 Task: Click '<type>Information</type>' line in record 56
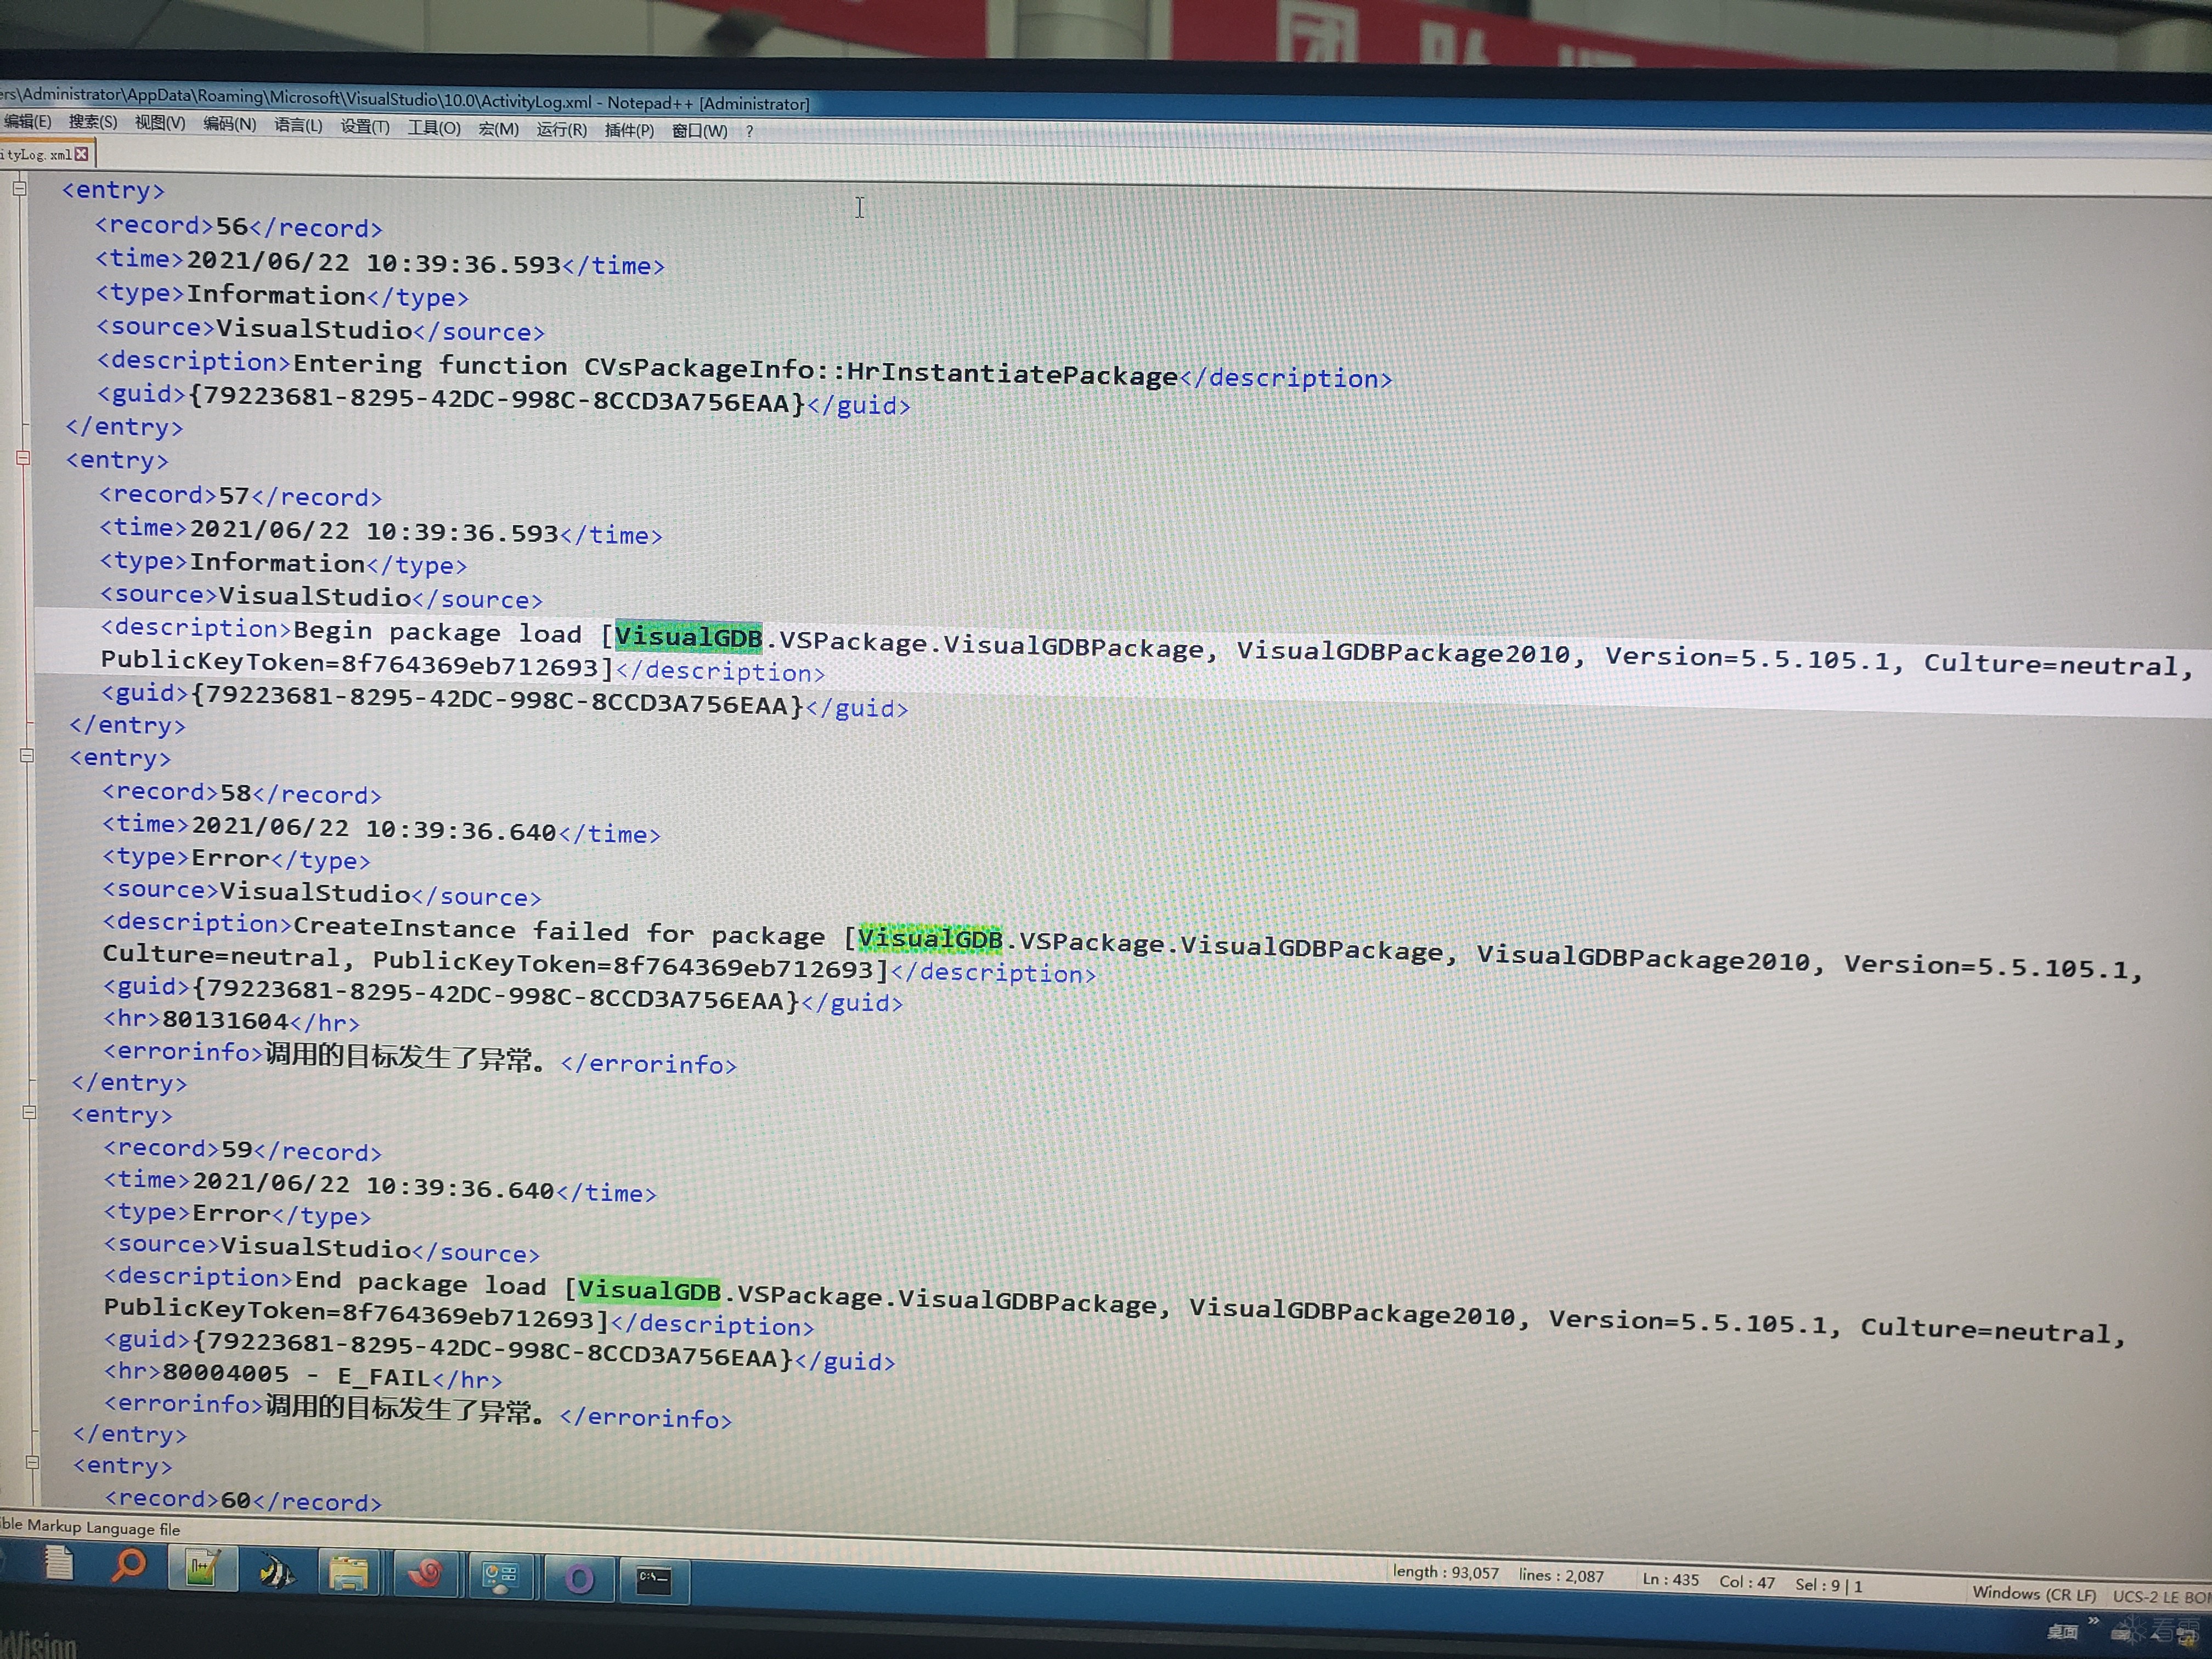click(283, 295)
